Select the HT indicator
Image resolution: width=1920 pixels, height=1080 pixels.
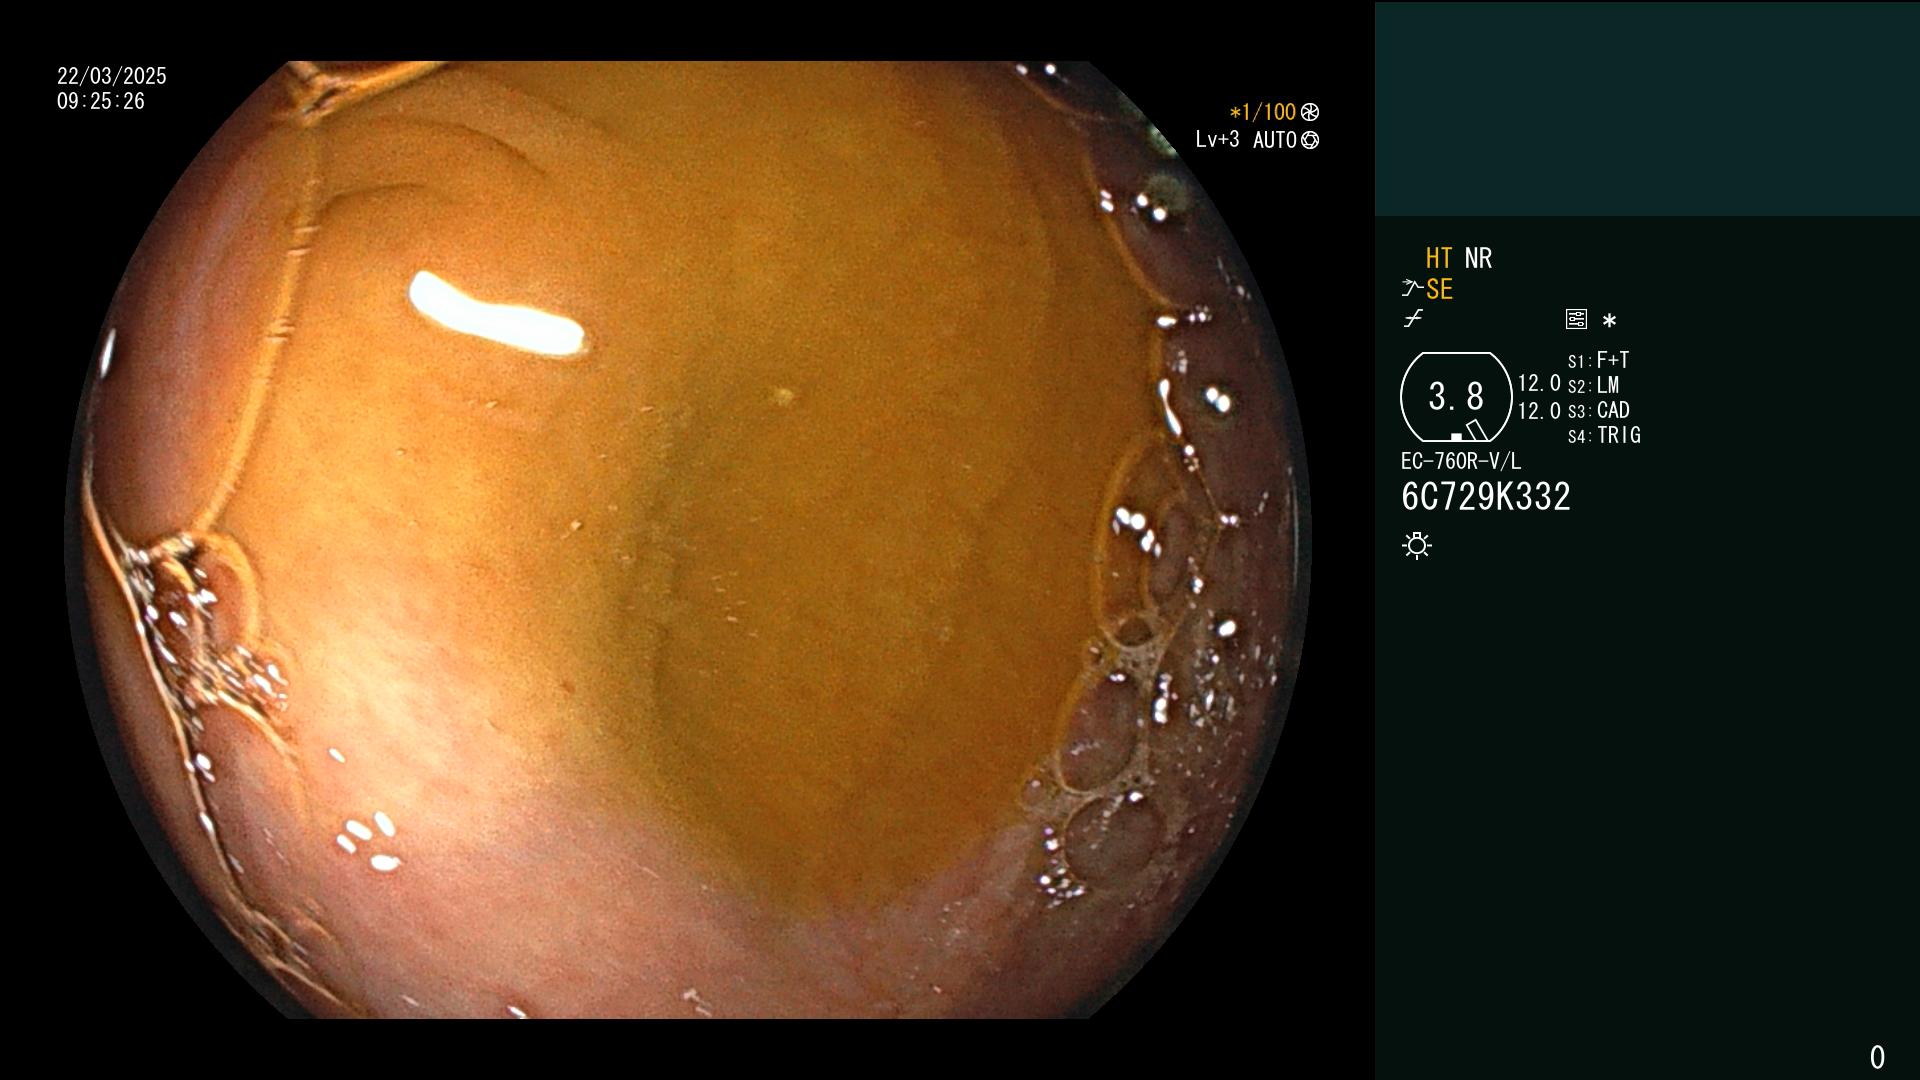(1439, 258)
